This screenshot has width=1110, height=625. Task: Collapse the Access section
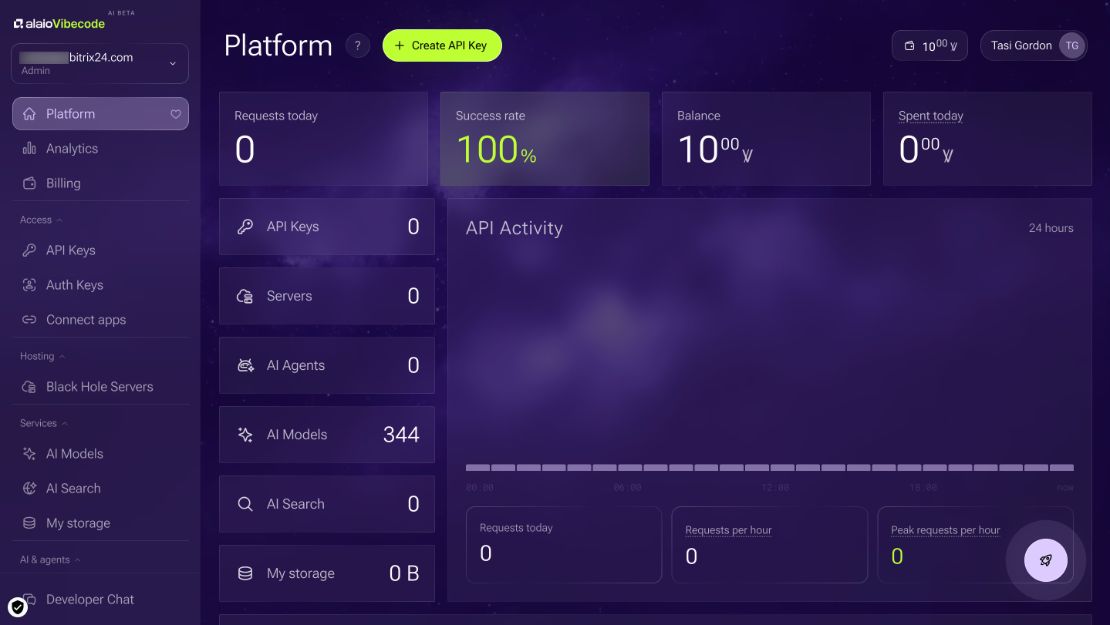[x=40, y=220]
